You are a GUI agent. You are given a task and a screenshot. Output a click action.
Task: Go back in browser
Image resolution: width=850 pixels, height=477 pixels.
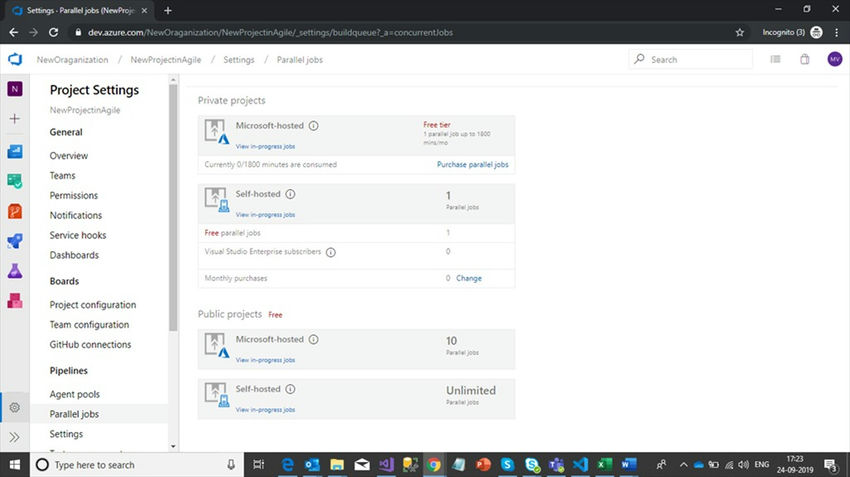pyautogui.click(x=14, y=33)
